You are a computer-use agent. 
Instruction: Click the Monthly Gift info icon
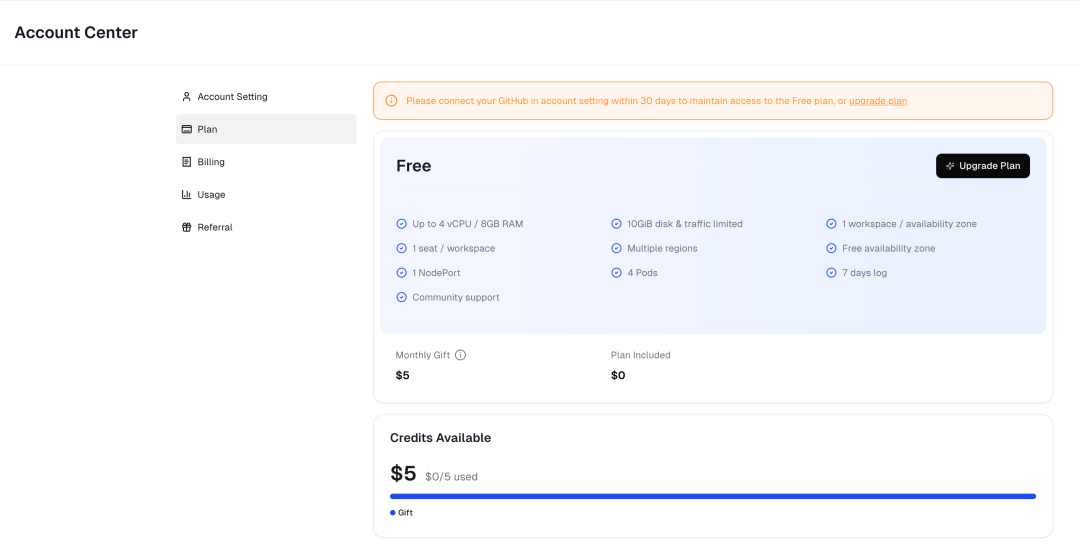click(x=460, y=355)
